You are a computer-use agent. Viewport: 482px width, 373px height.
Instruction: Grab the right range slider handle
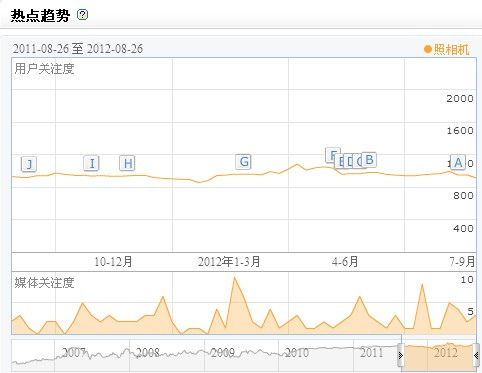476,356
